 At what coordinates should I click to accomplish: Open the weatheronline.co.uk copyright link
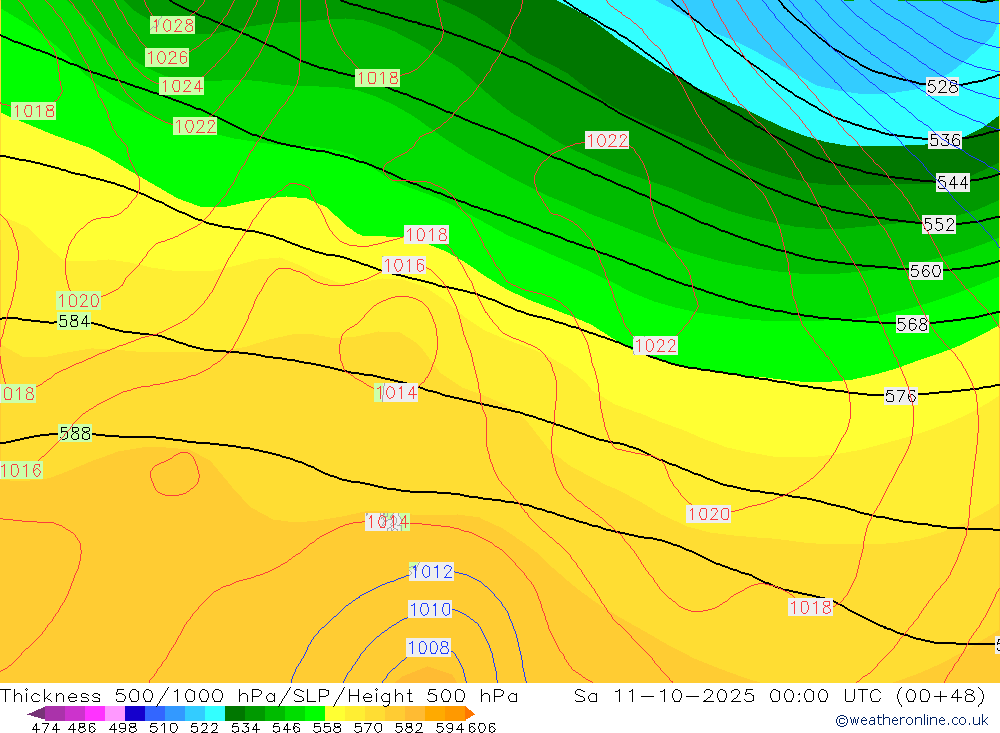pos(911,720)
